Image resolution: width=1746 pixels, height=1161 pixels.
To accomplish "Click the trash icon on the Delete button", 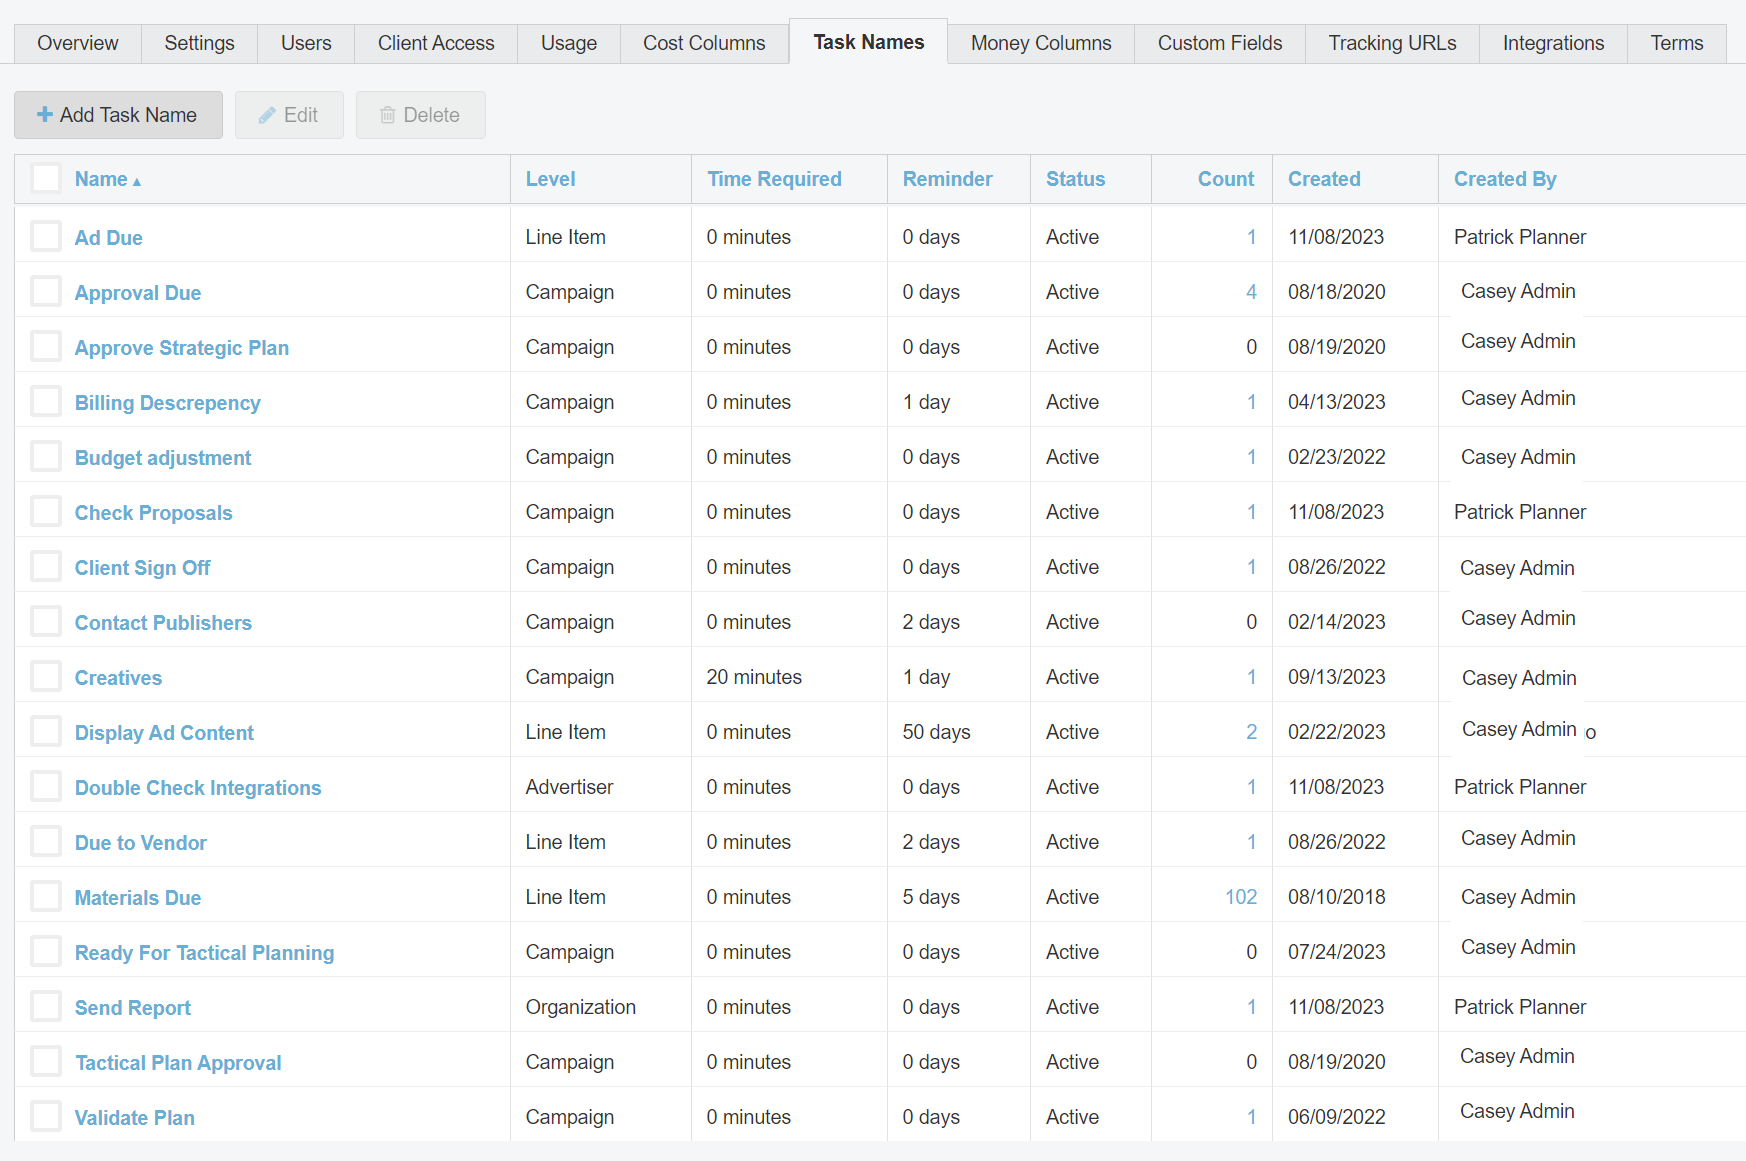I will [388, 114].
